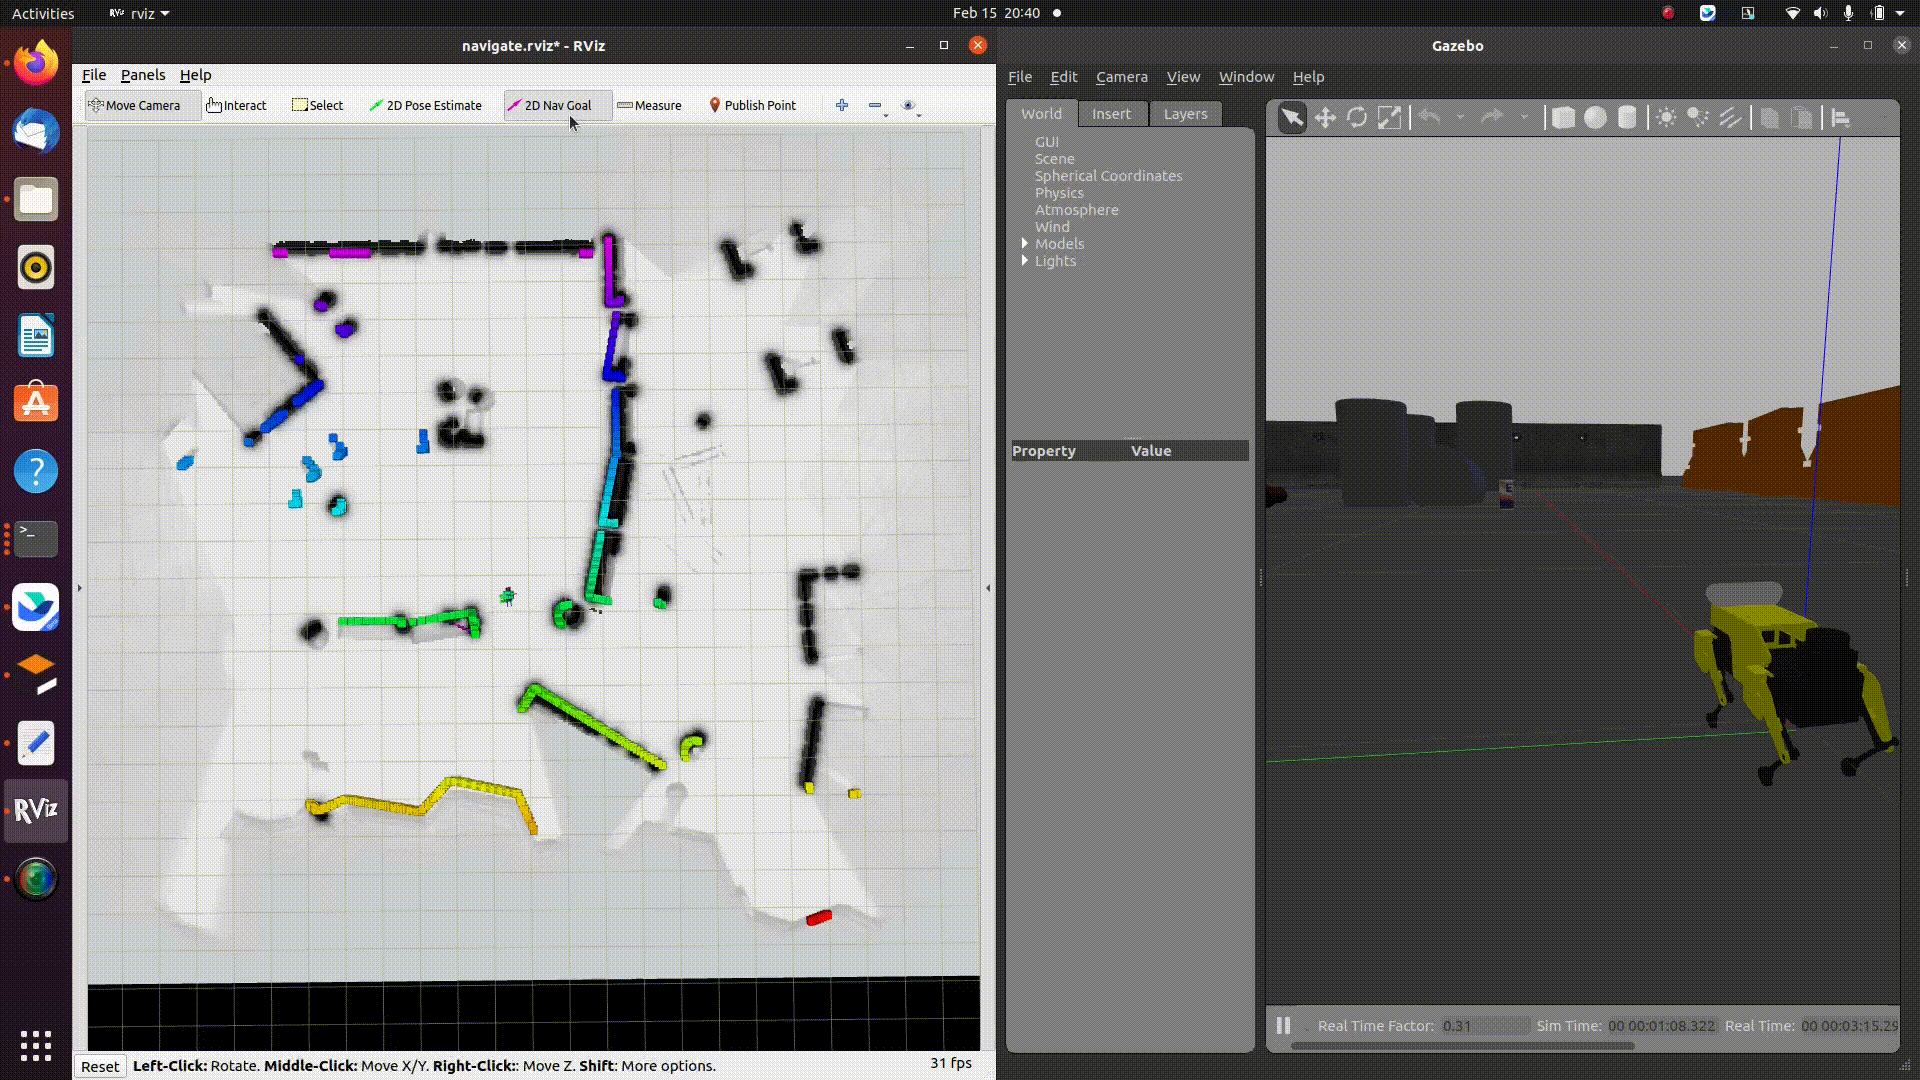Choose the Publish Point tool
Image resolution: width=1920 pixels, height=1080 pixels.
pyautogui.click(x=752, y=105)
